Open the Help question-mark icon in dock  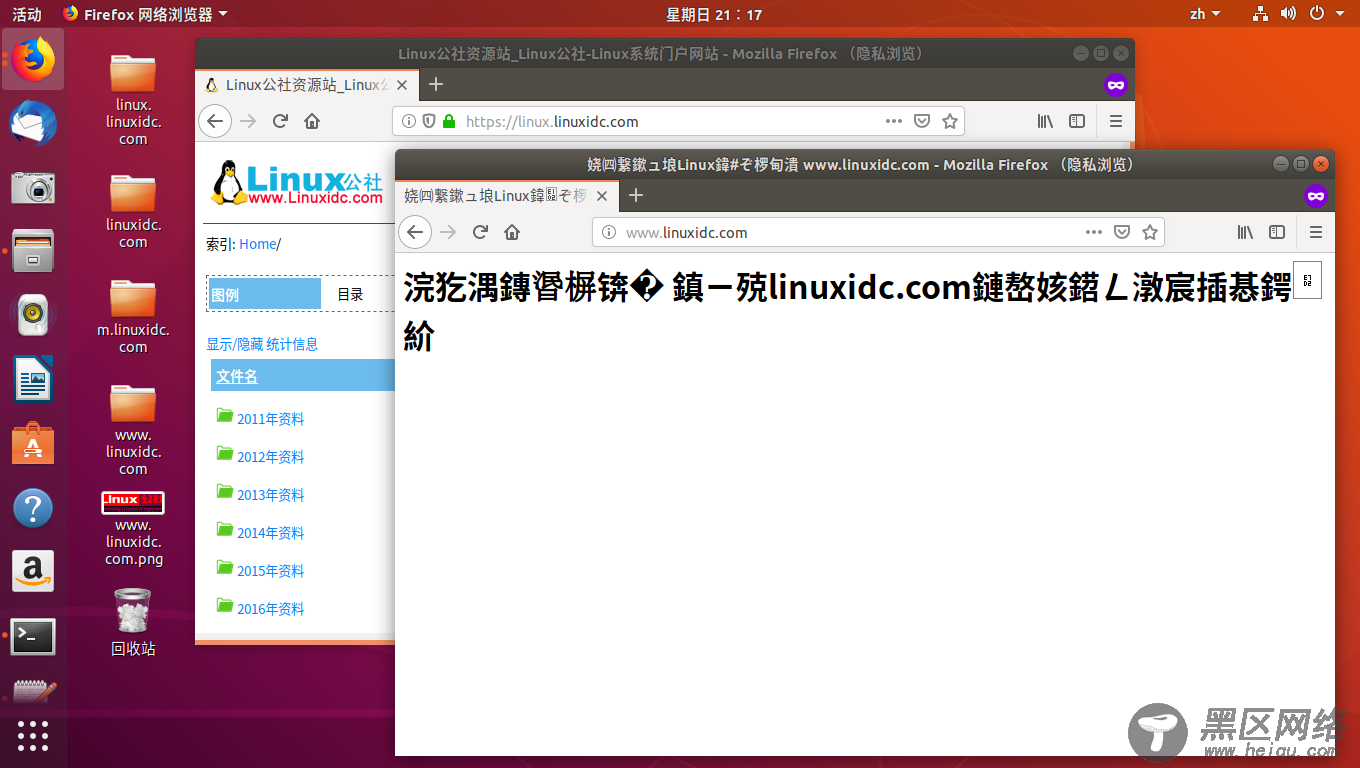click(33, 508)
